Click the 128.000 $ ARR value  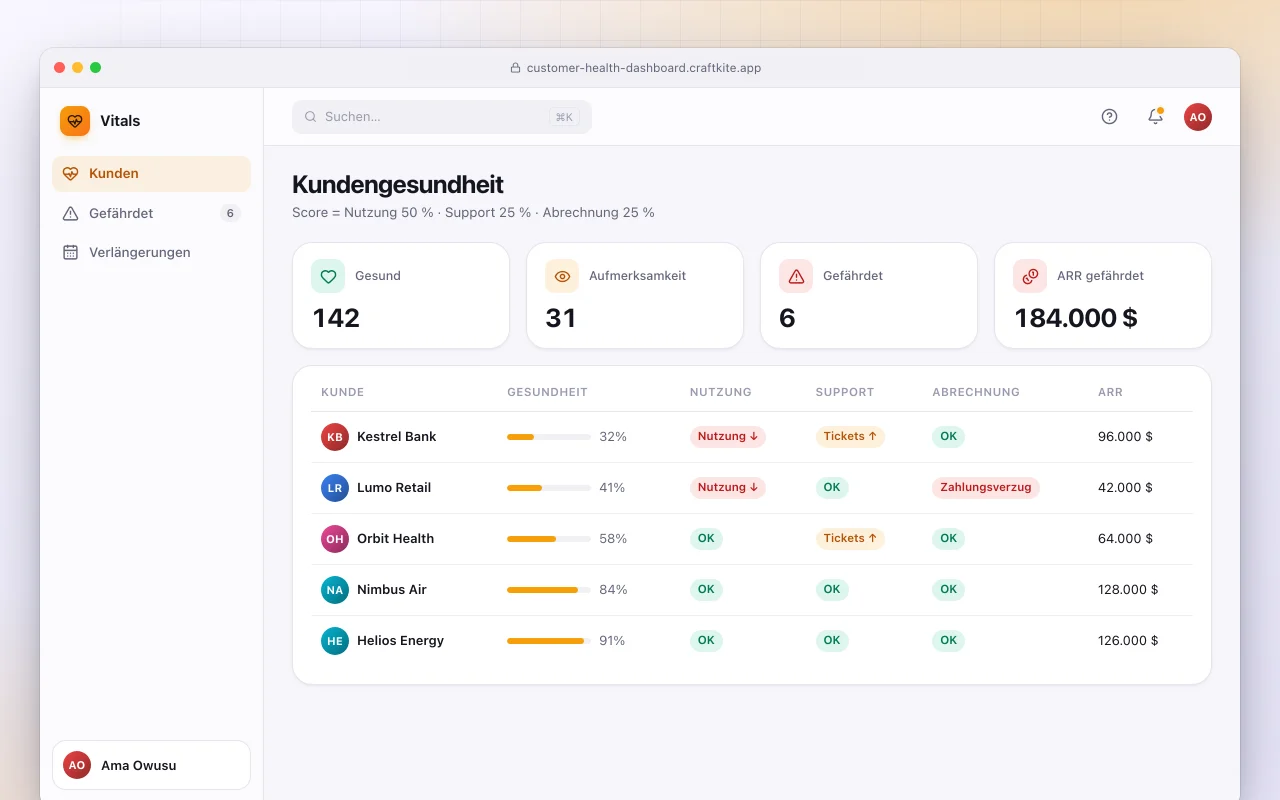[x=1128, y=590]
